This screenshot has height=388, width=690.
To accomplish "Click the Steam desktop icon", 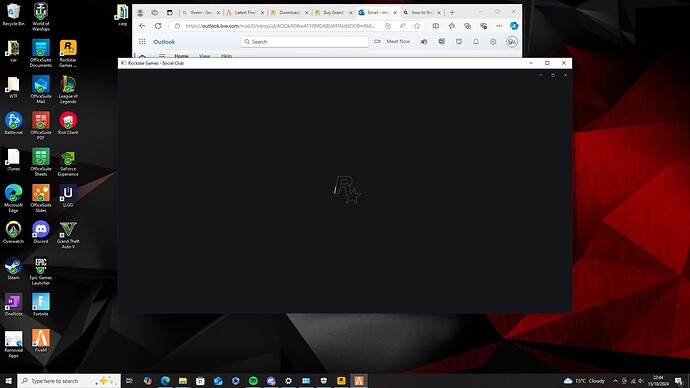I will pos(13,268).
